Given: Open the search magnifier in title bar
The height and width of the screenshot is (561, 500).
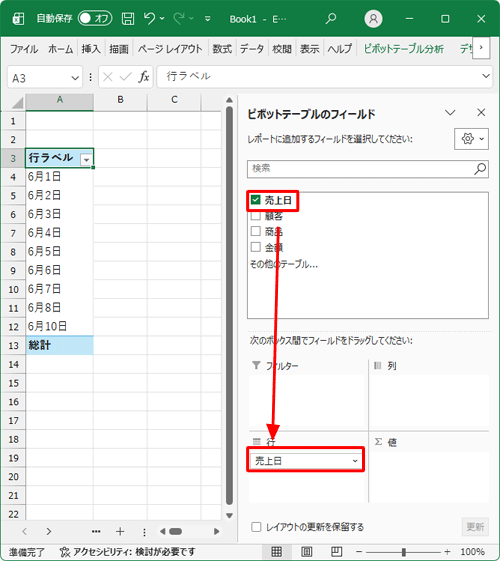Looking at the screenshot, I should [331, 19].
